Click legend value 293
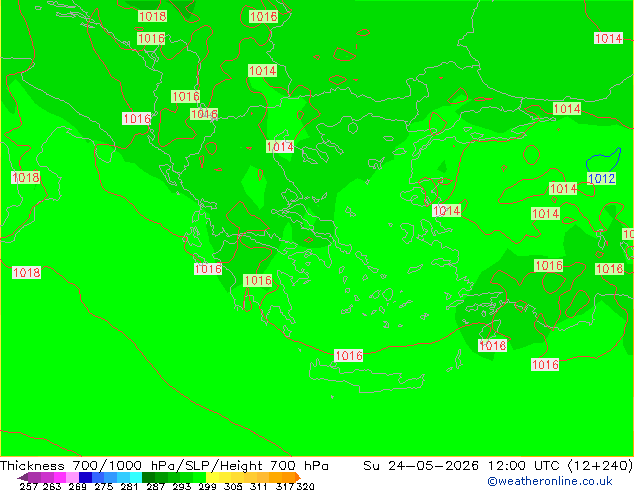Viewport: 634px width, 490px height. coord(182,486)
